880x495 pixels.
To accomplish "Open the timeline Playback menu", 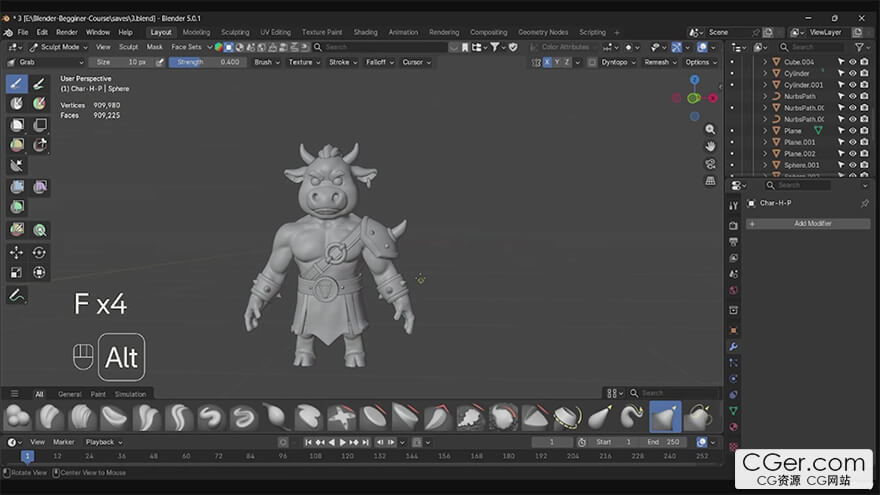I will point(104,442).
